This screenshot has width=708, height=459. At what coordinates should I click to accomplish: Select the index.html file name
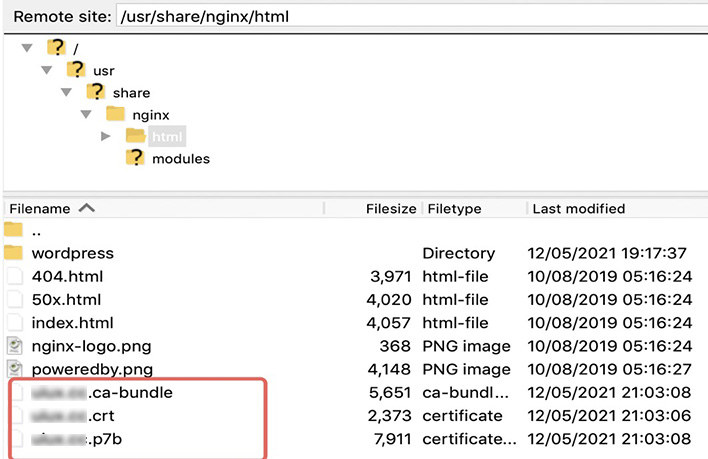(x=72, y=323)
